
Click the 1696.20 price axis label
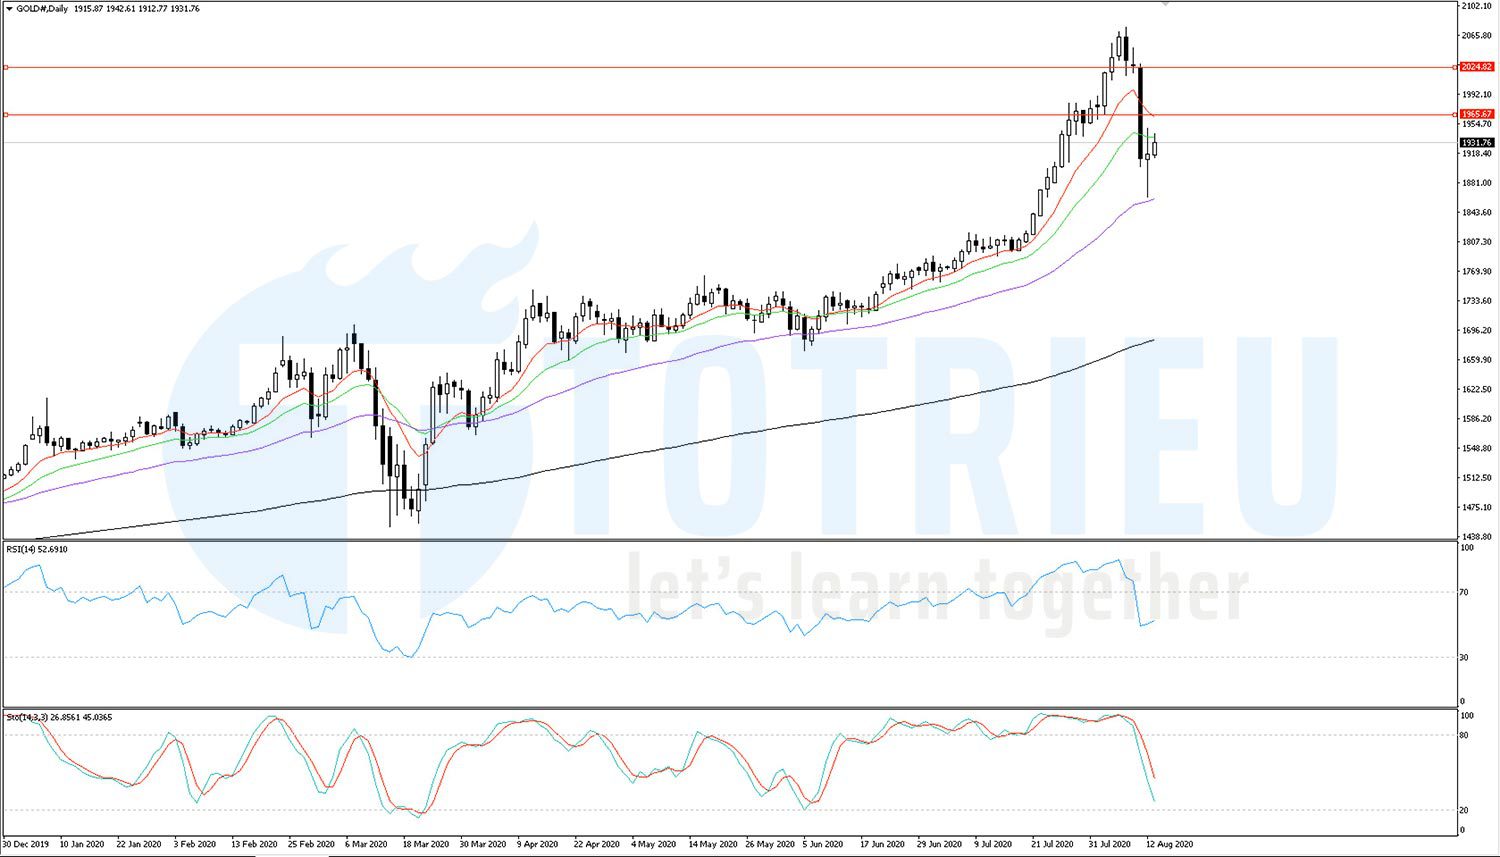pyautogui.click(x=1476, y=331)
